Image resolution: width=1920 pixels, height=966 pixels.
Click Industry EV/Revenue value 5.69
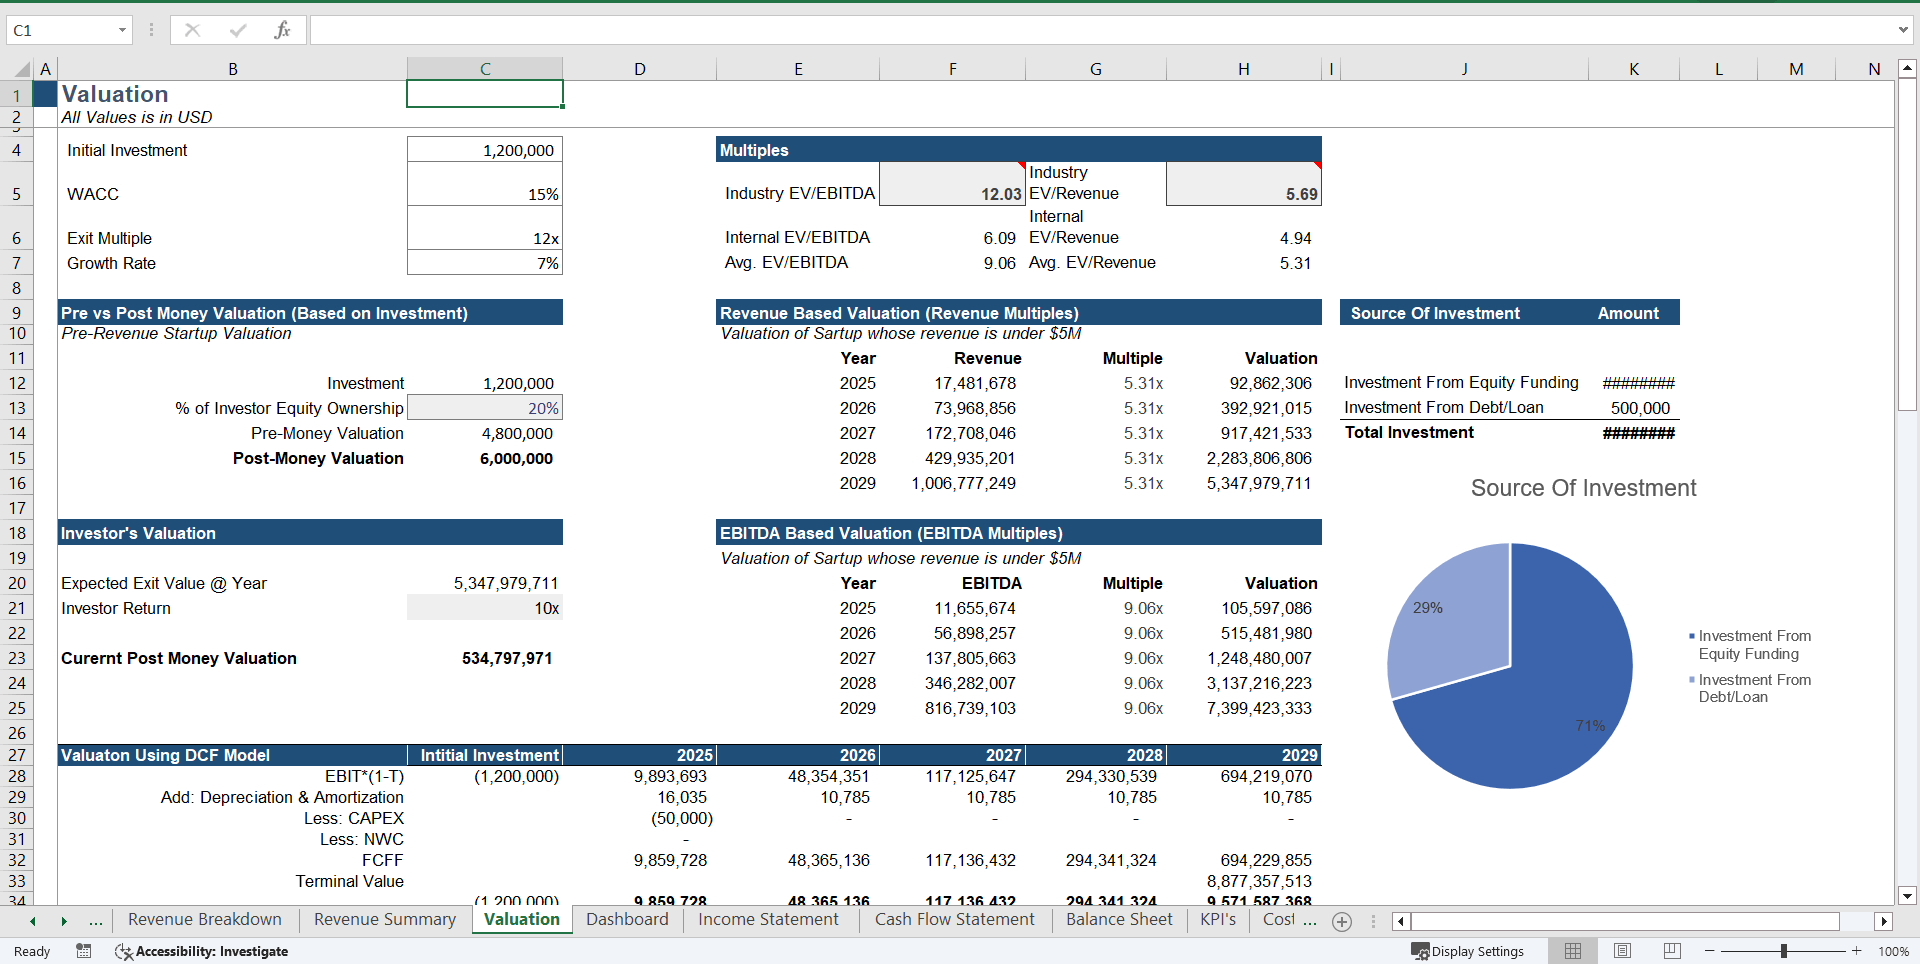(1244, 184)
